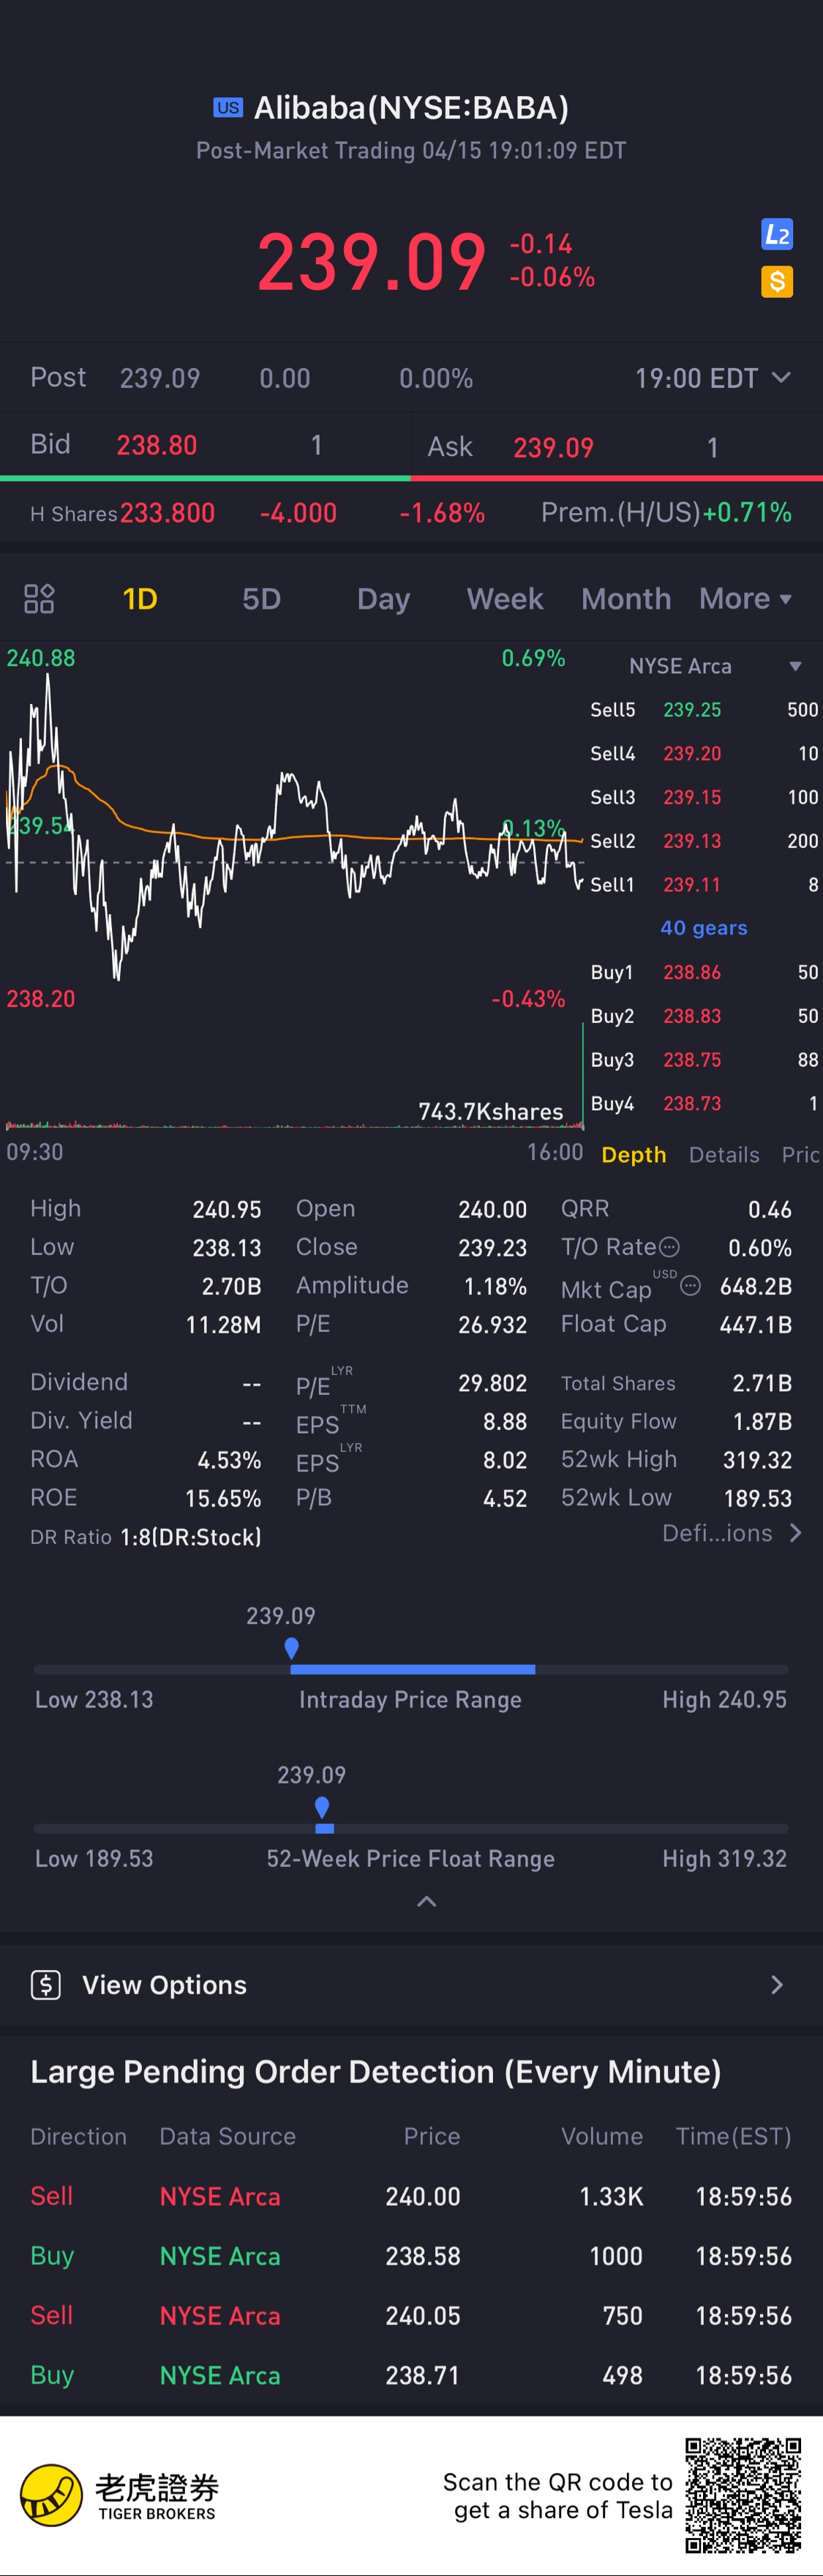Screen dimensions: 823x2576
Task: Tap the QR code image
Action: (x=743, y=2496)
